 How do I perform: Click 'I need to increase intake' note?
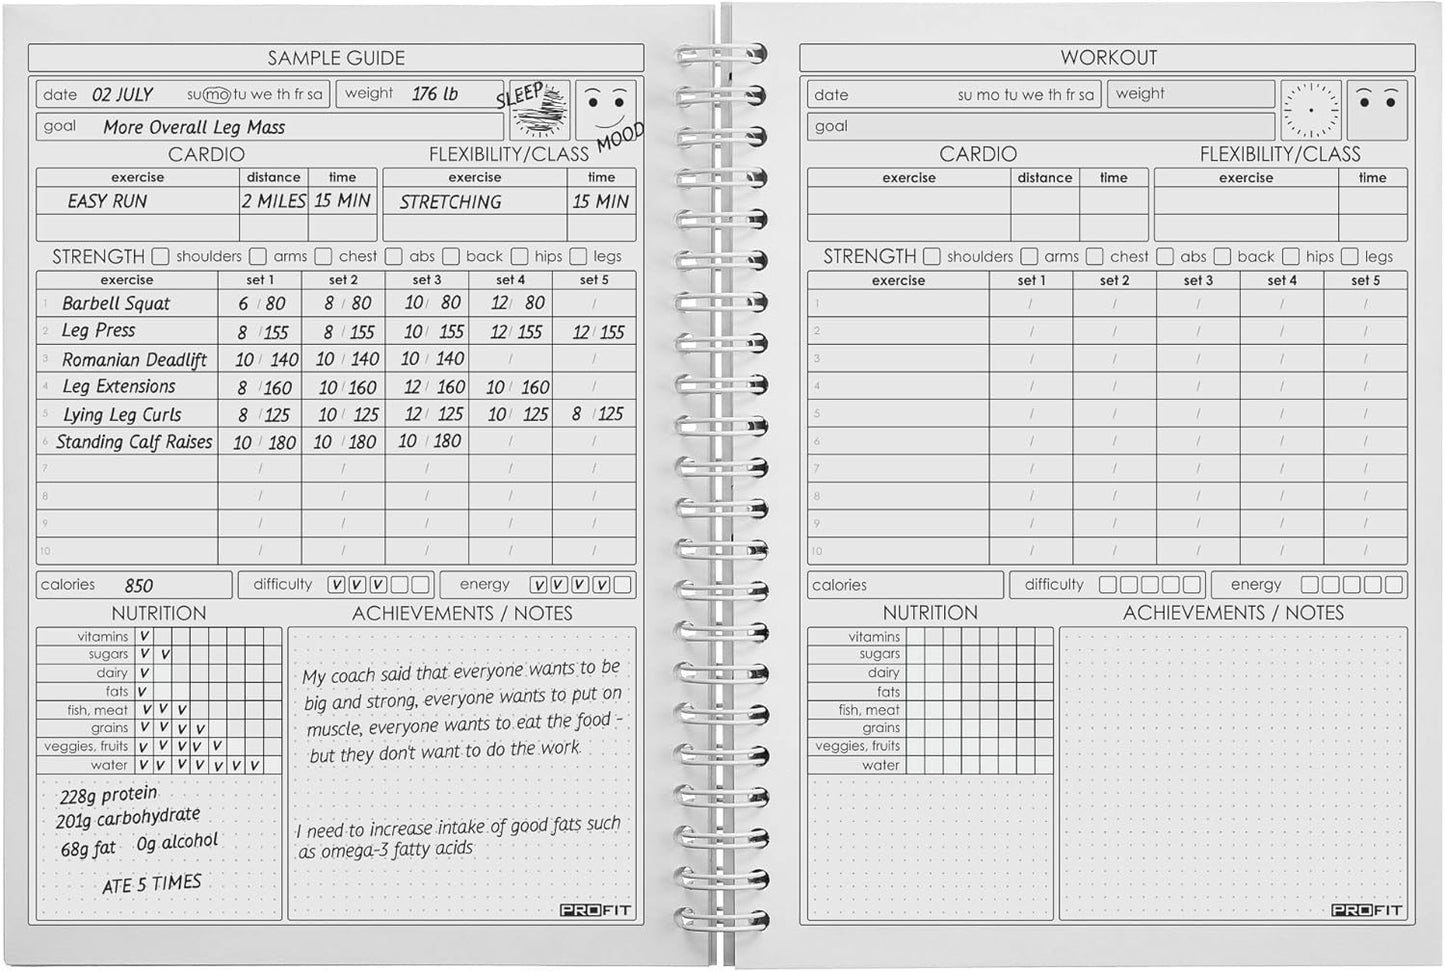459,838
